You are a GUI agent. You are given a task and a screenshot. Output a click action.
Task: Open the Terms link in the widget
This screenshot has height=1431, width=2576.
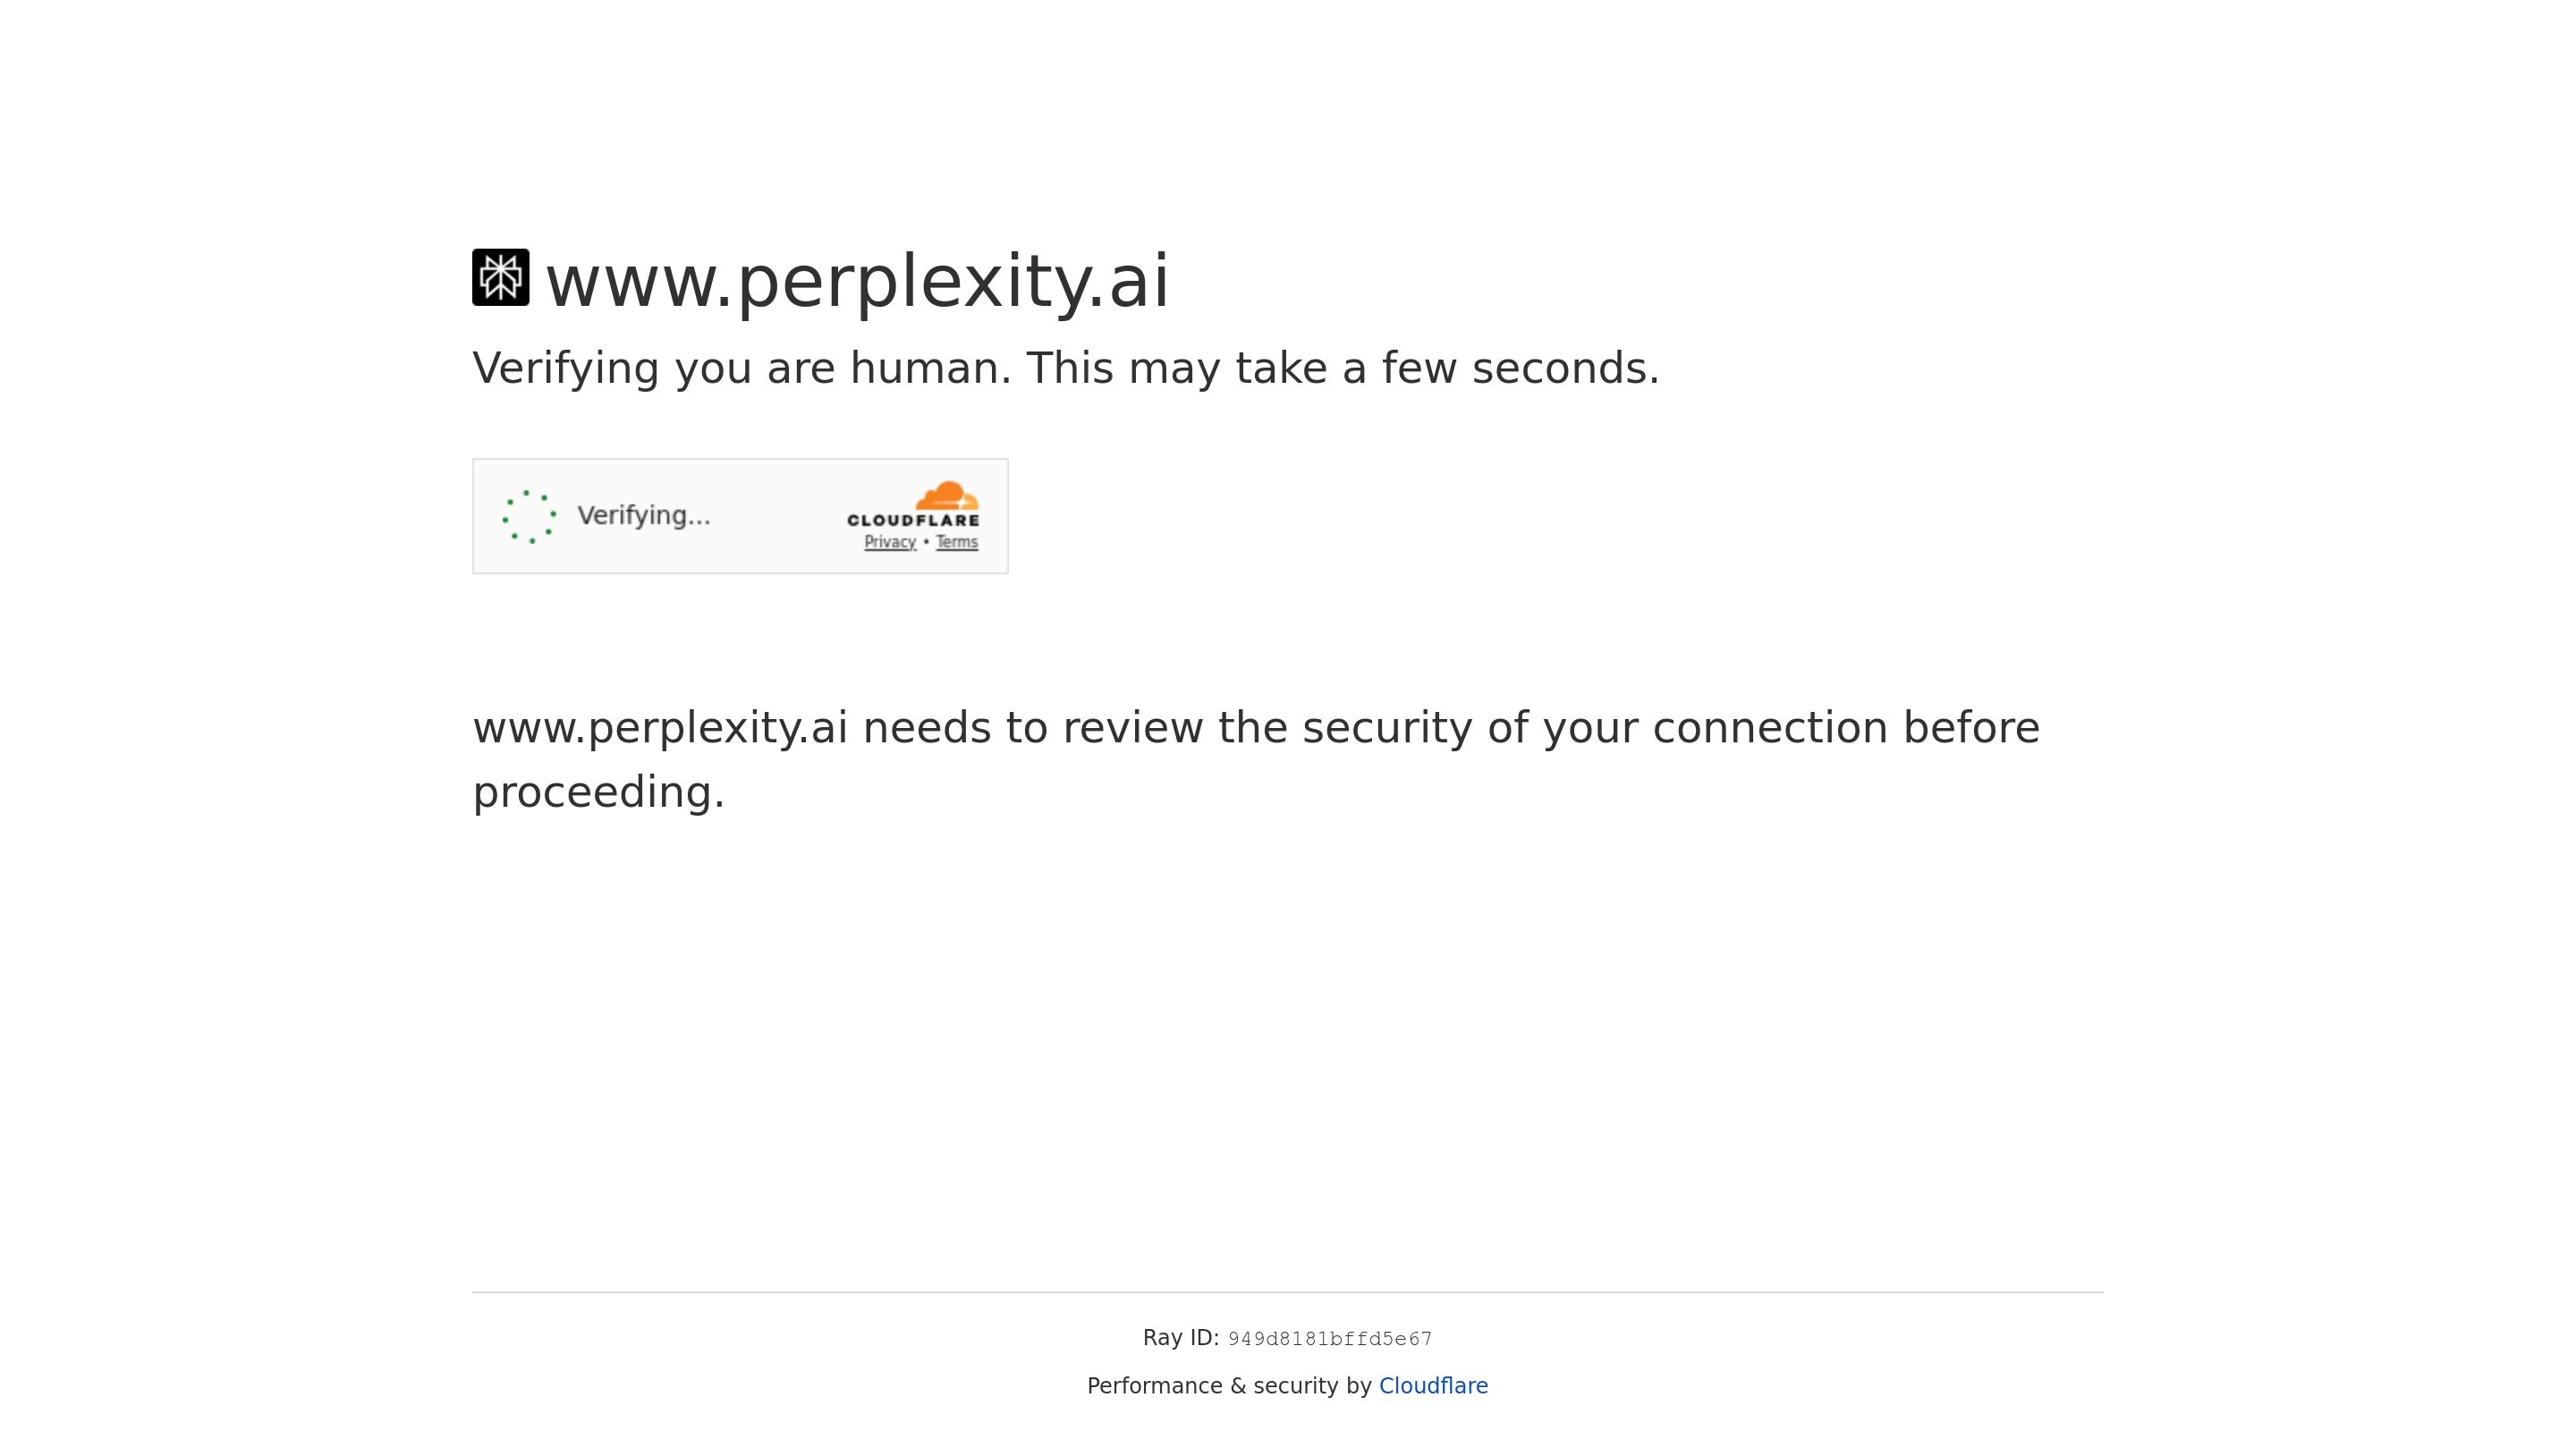click(956, 542)
